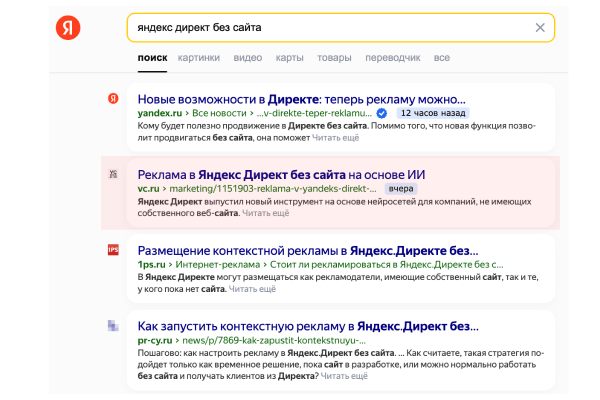This screenshot has height=400, width=600.
Task: Open the переводчик tab
Action: 393,58
